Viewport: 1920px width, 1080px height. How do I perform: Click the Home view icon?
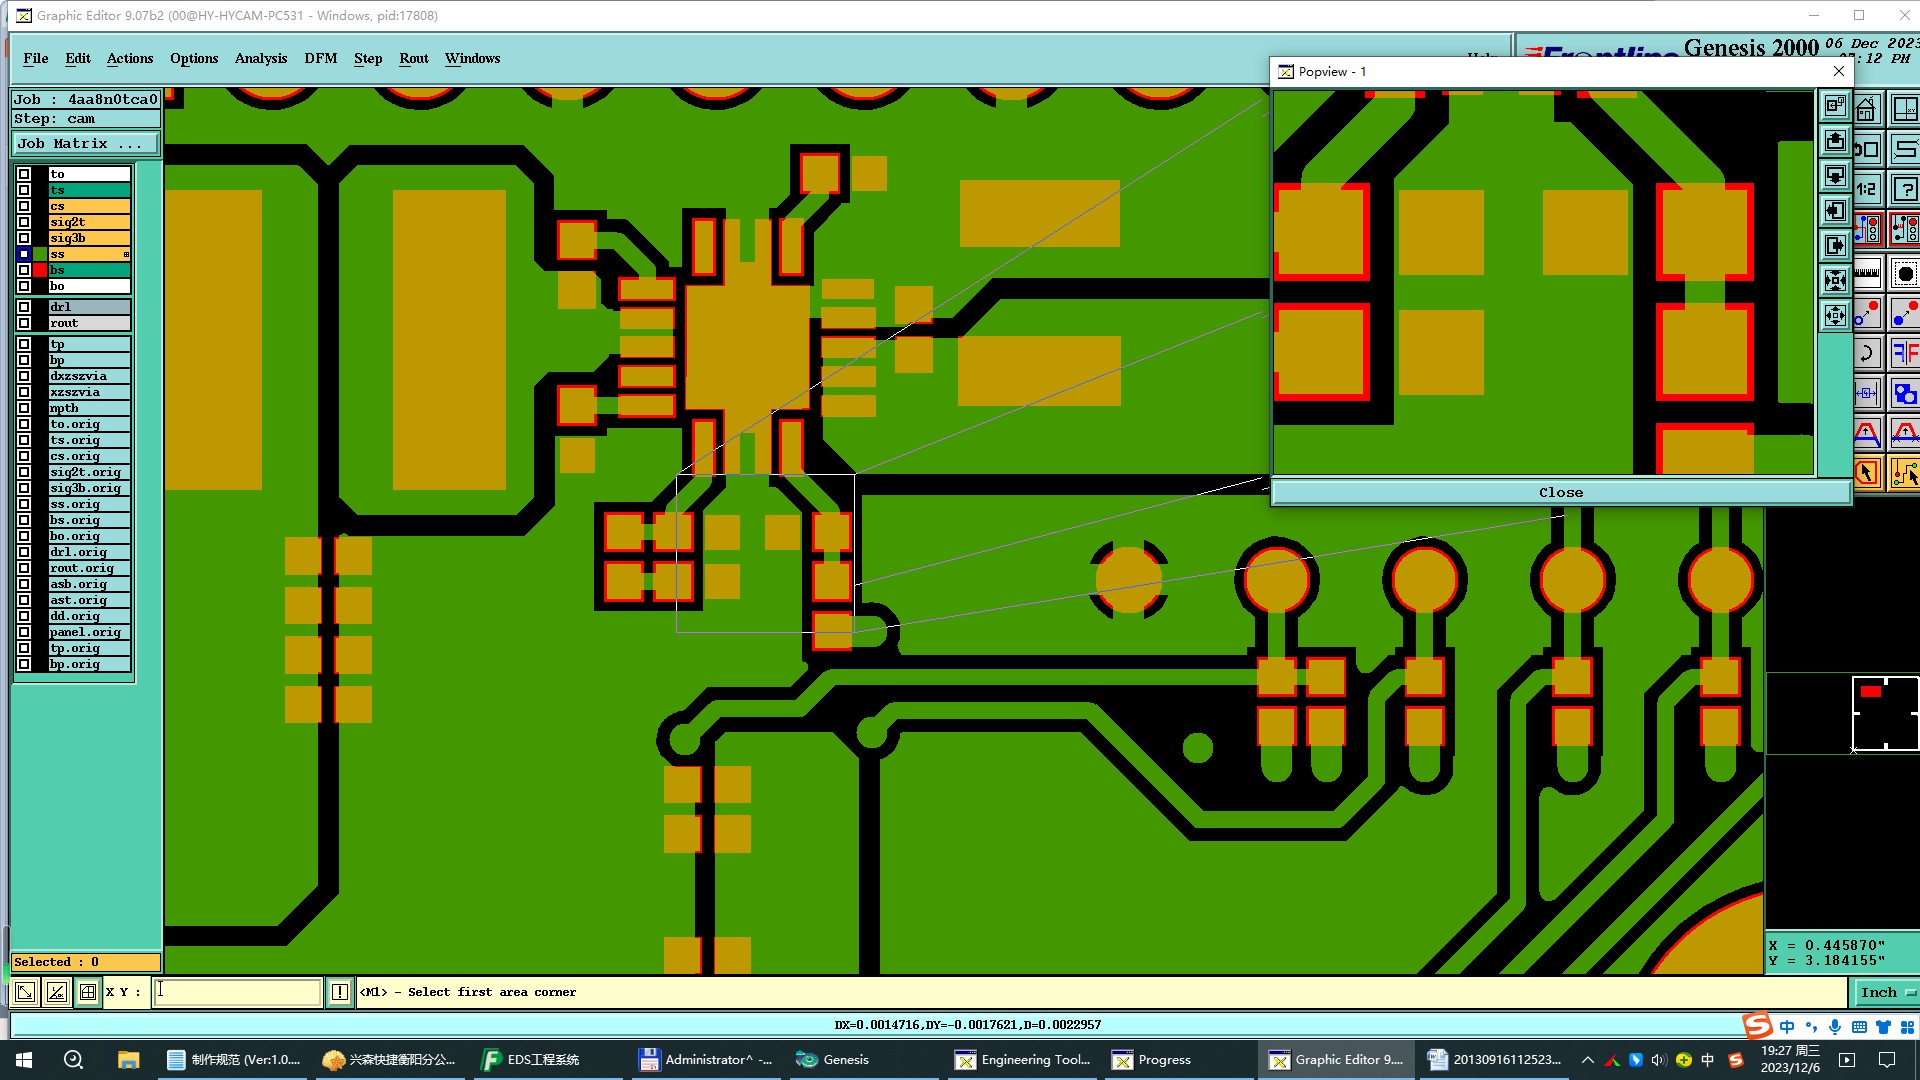(x=1866, y=109)
